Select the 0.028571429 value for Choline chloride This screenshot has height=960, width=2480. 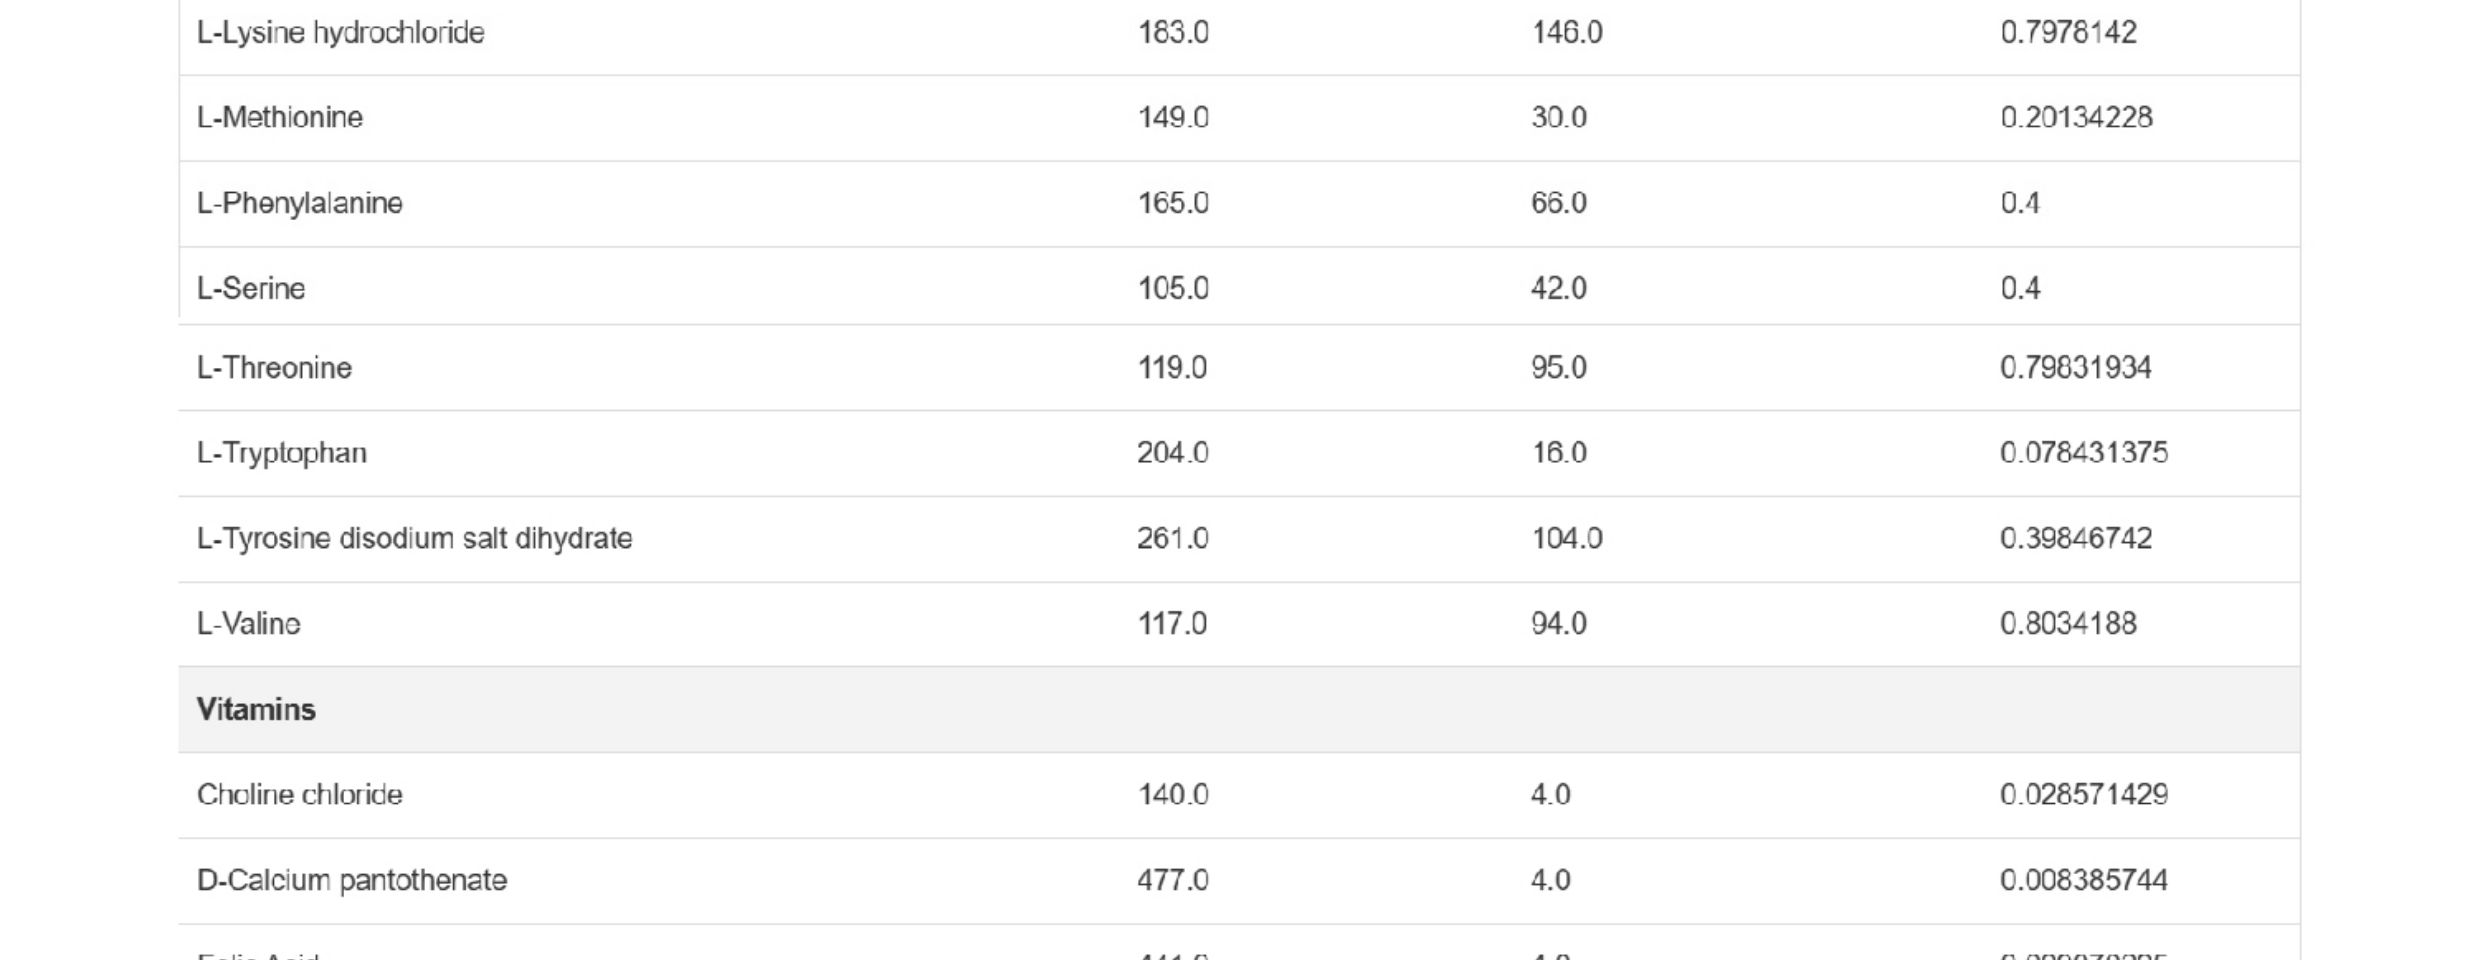(x=2084, y=795)
